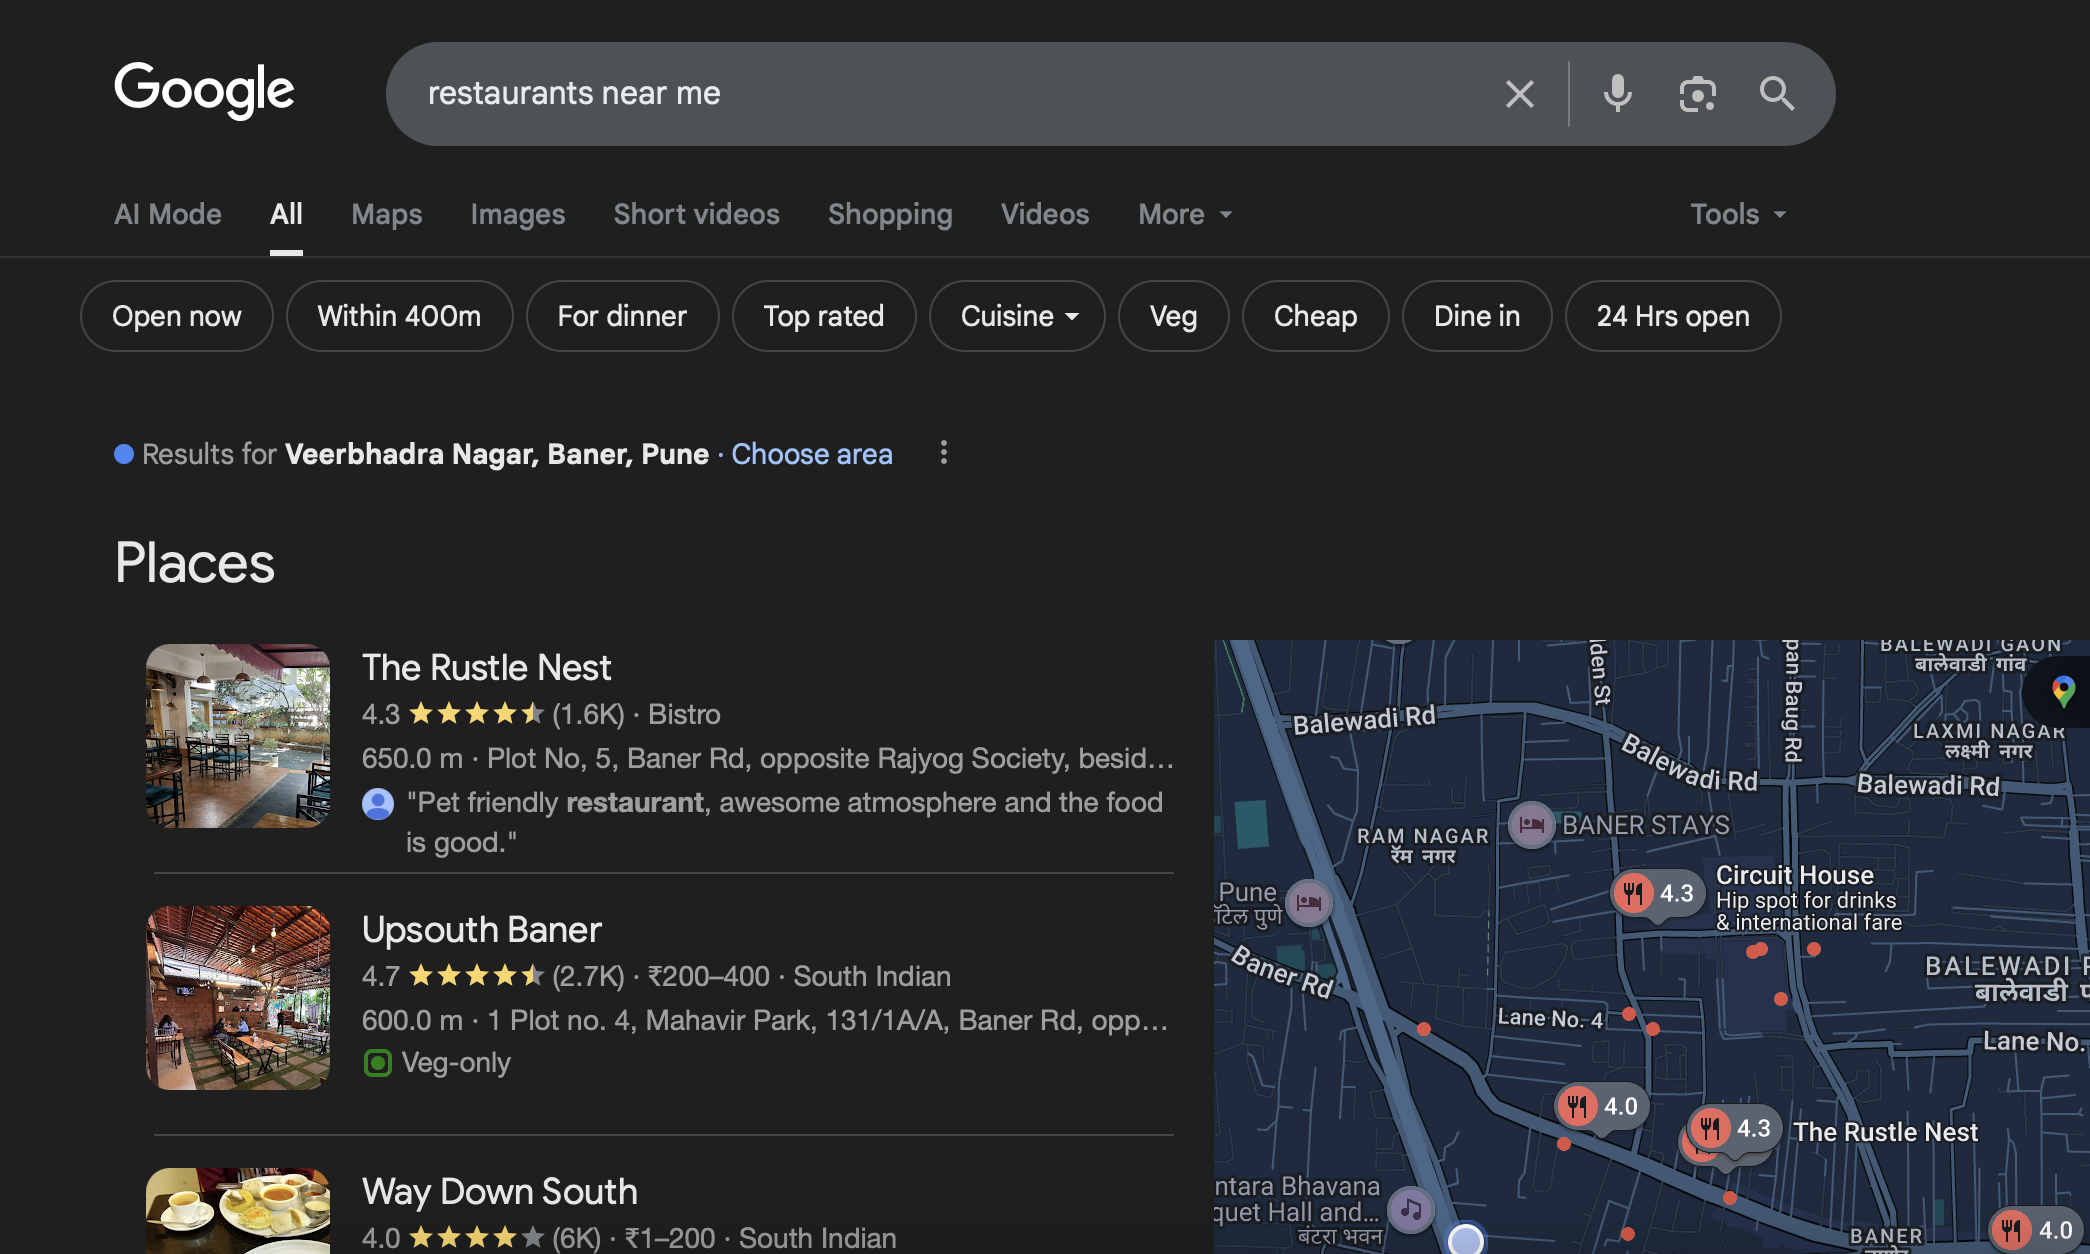The height and width of the screenshot is (1254, 2090).
Task: Open The Rustle Nest place listing
Action: (x=486, y=667)
